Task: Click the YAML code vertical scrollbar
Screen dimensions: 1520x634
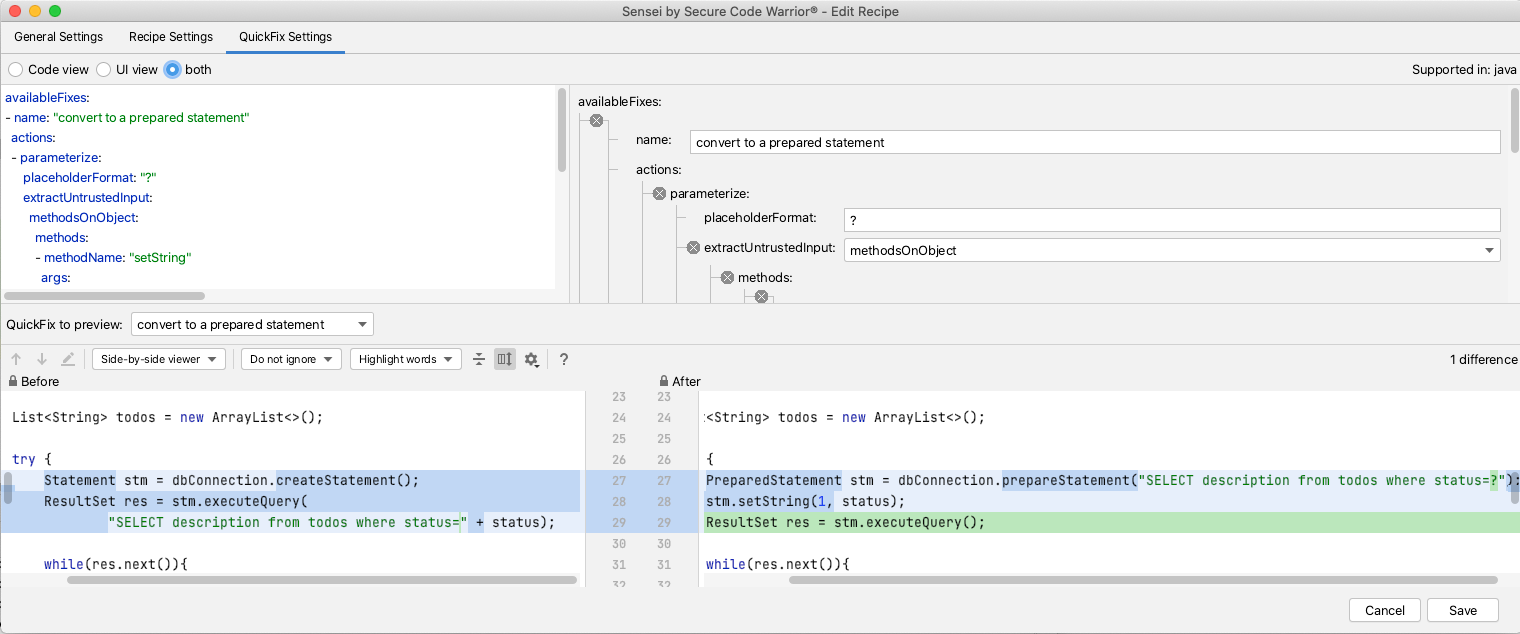Action: [x=562, y=130]
